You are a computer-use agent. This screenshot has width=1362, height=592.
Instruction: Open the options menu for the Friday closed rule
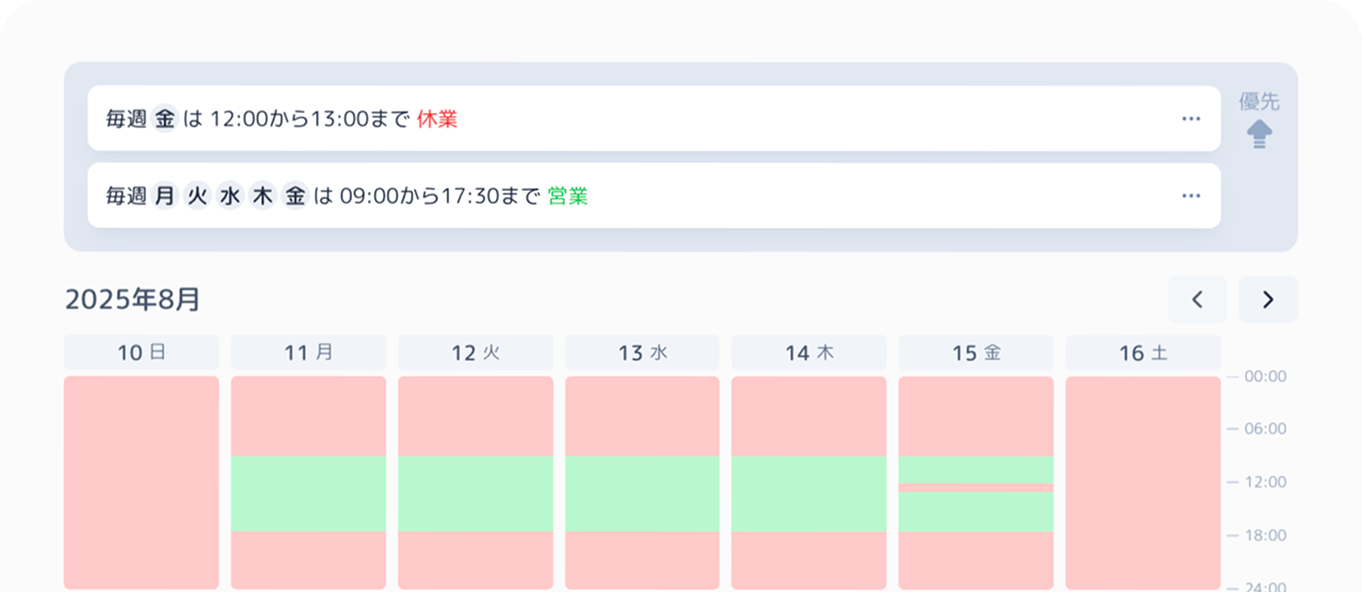pyautogui.click(x=1190, y=119)
